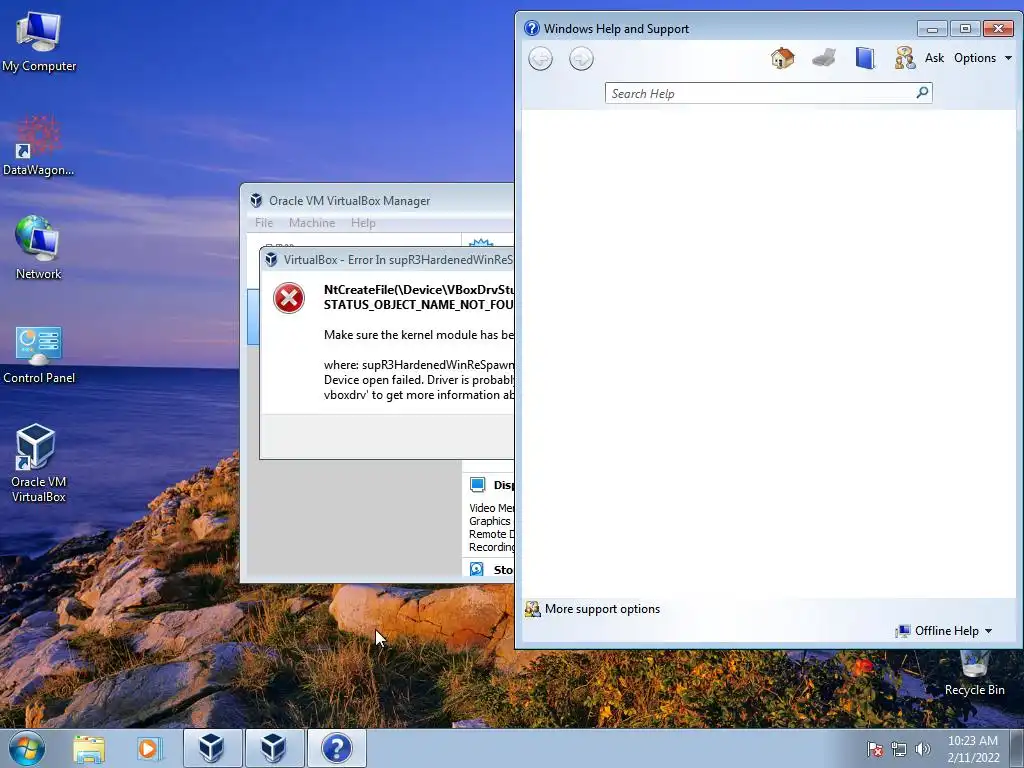Click the Ask label in Help toolbar
Viewport: 1024px width, 768px height.
point(934,58)
